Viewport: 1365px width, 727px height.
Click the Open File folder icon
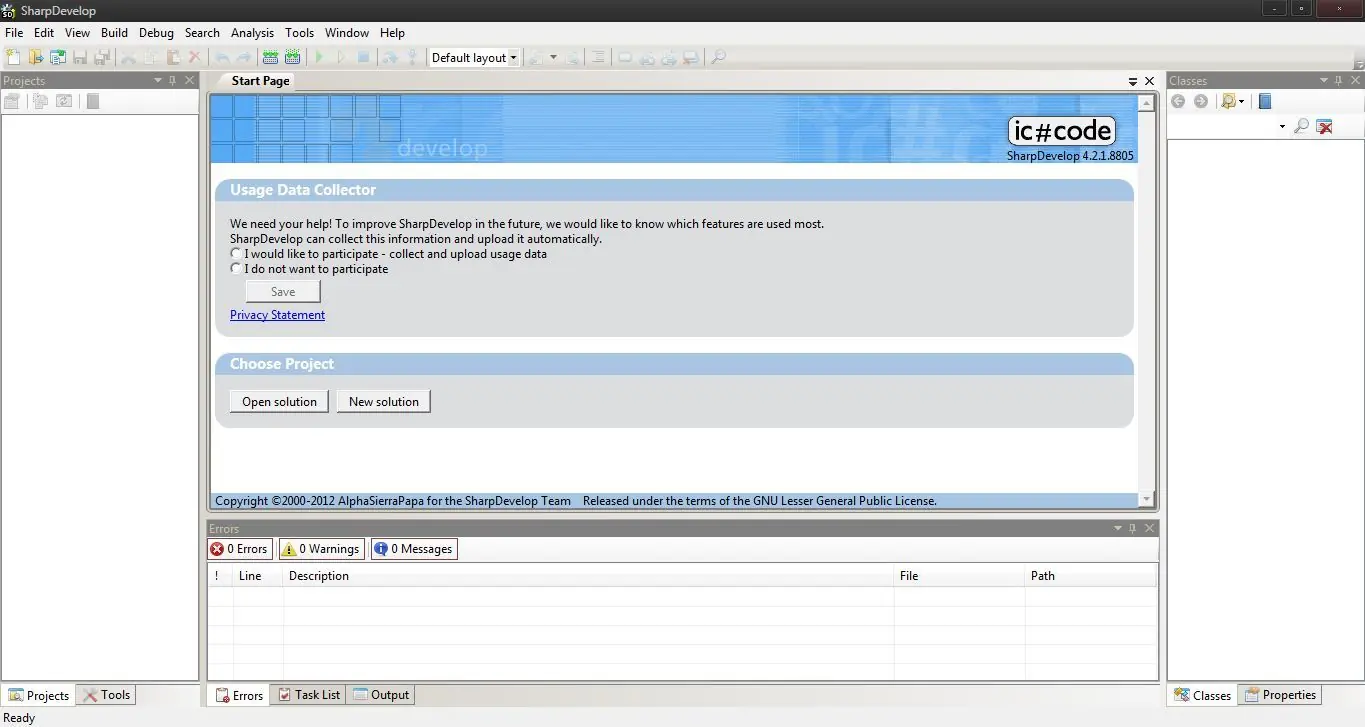(x=36, y=58)
